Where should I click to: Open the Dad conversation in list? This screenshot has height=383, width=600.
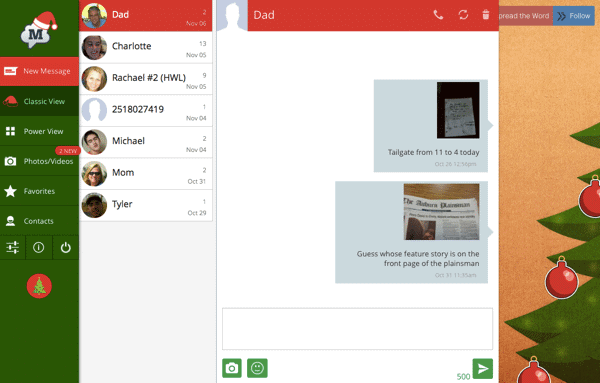click(145, 16)
